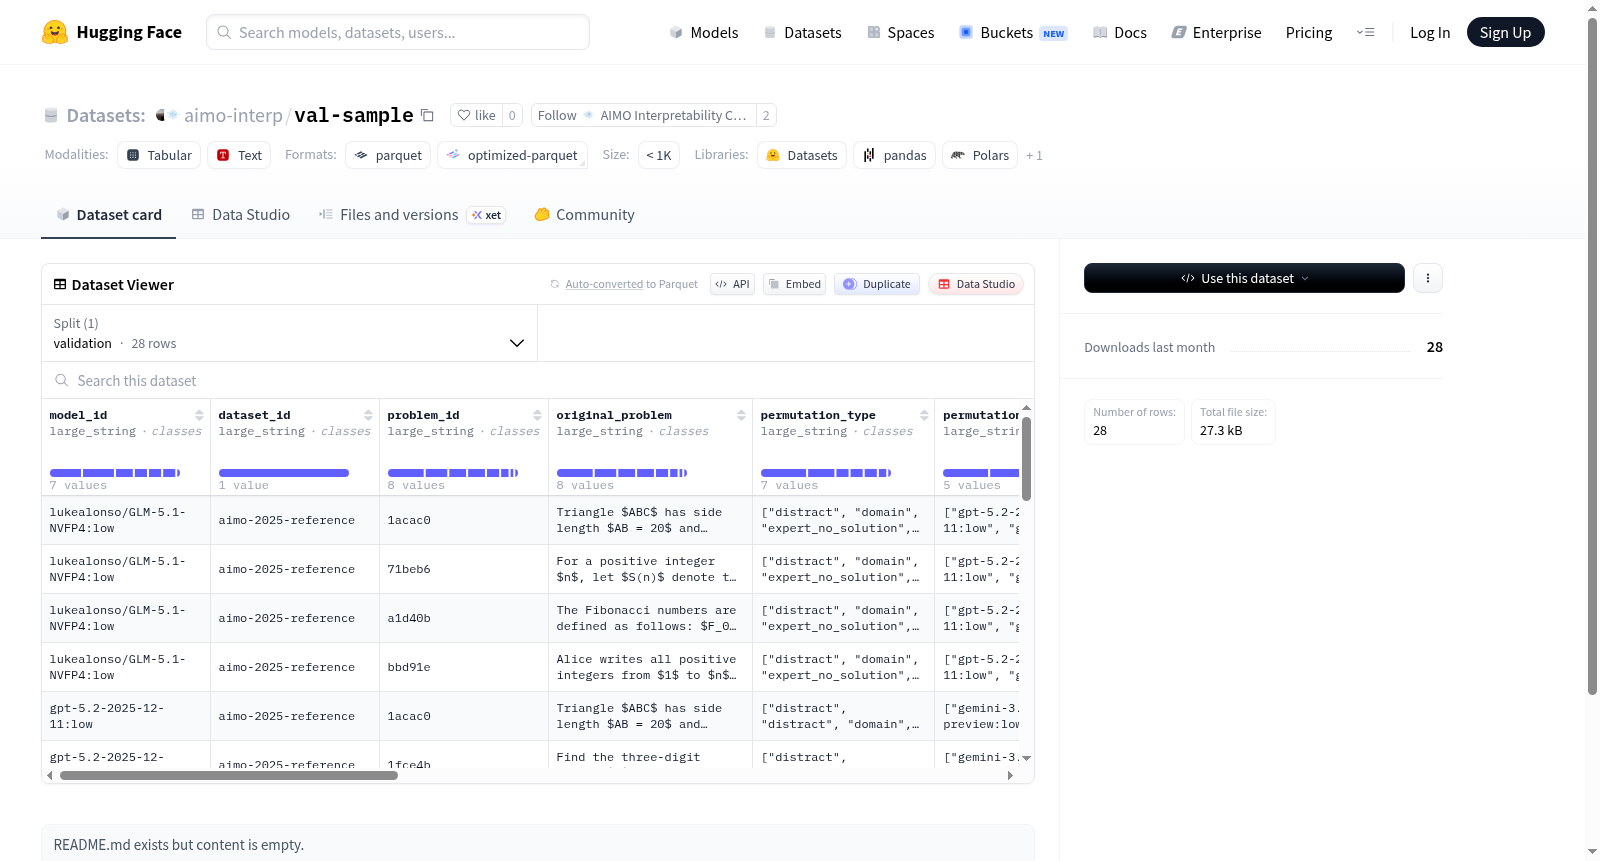Click the Sign Up button
Viewport: 1600px width, 861px height.
tap(1505, 32)
